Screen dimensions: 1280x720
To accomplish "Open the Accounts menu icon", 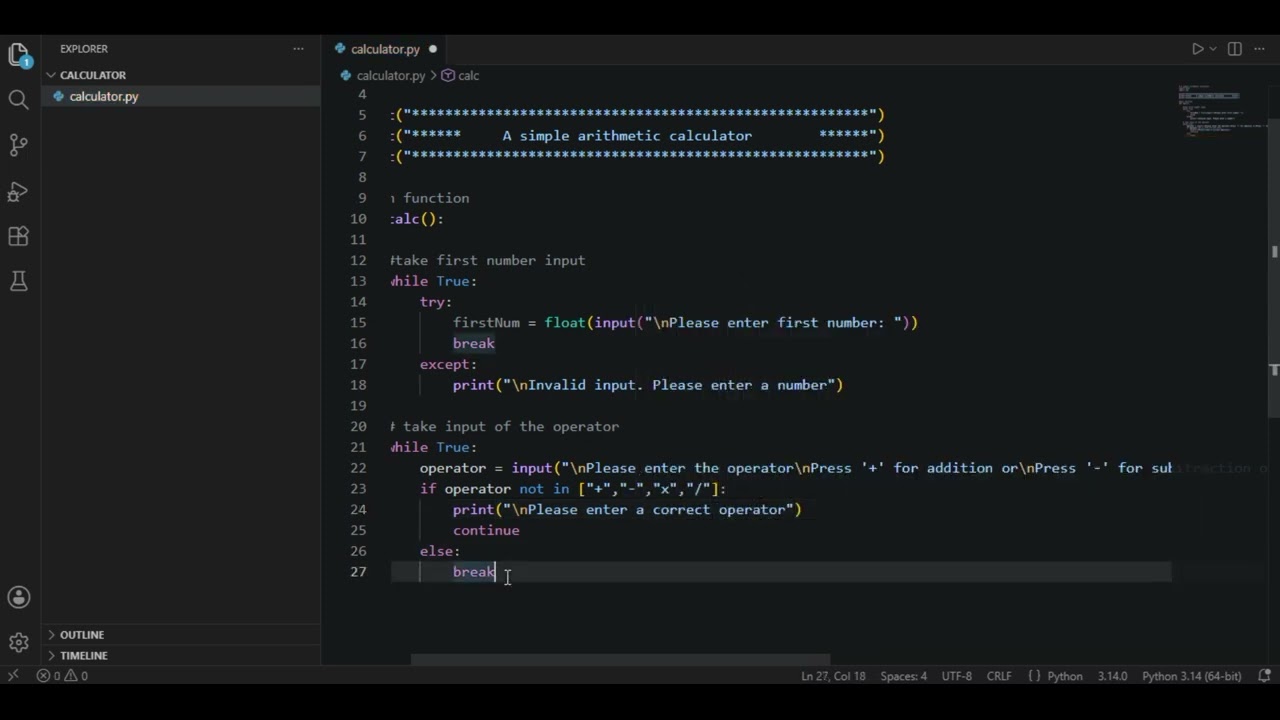I will click(18, 598).
